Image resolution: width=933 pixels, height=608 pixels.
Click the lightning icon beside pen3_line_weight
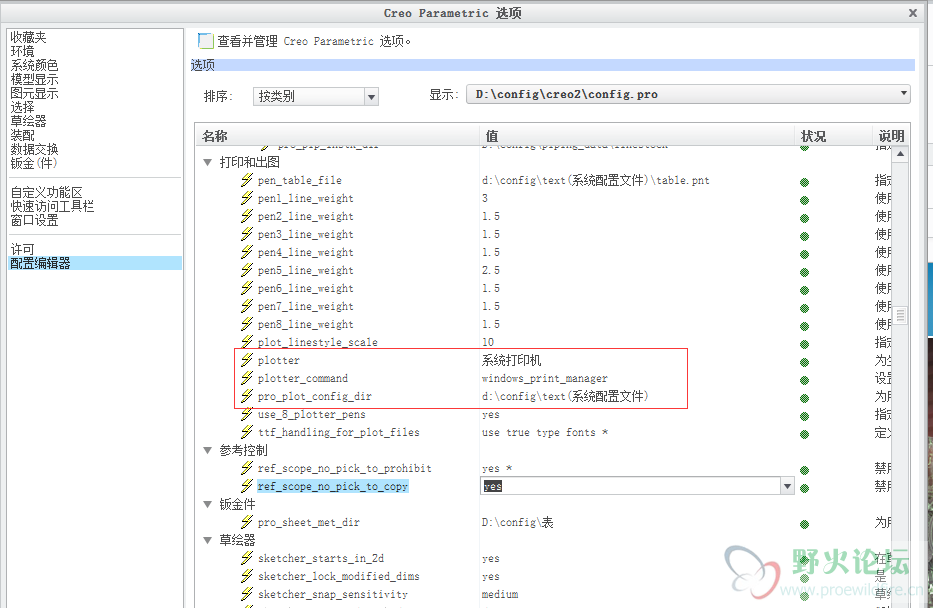pyautogui.click(x=247, y=234)
